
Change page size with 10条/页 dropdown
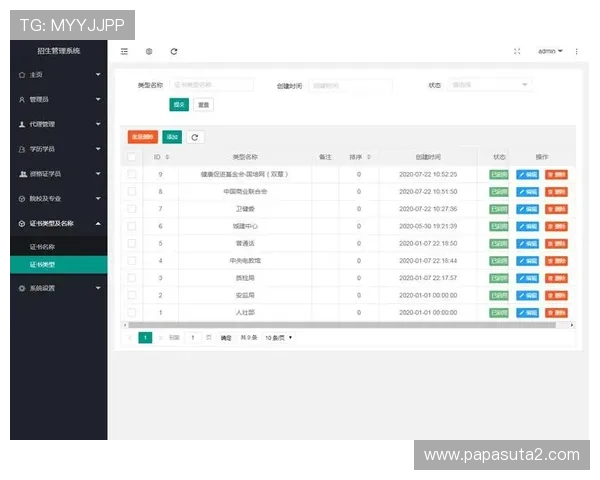tap(280, 338)
